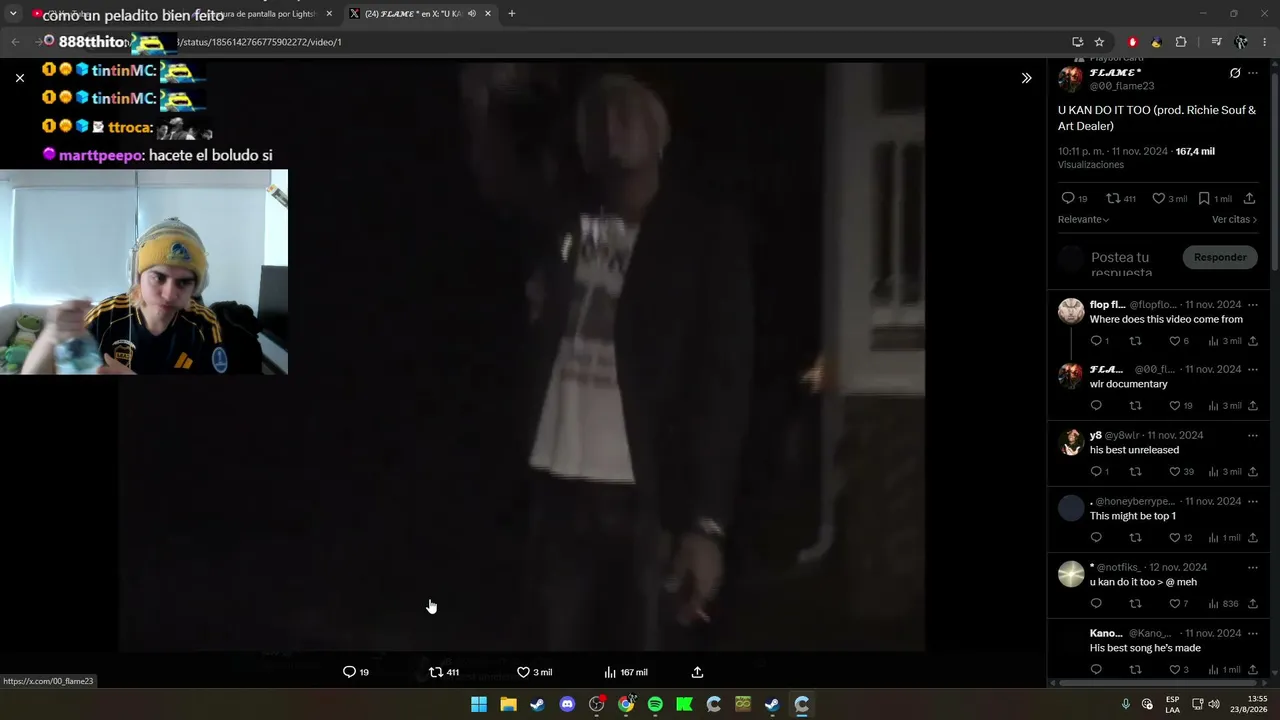The height and width of the screenshot is (720, 1280).
Task: Close the video viewer with the X
Action: 20,78
